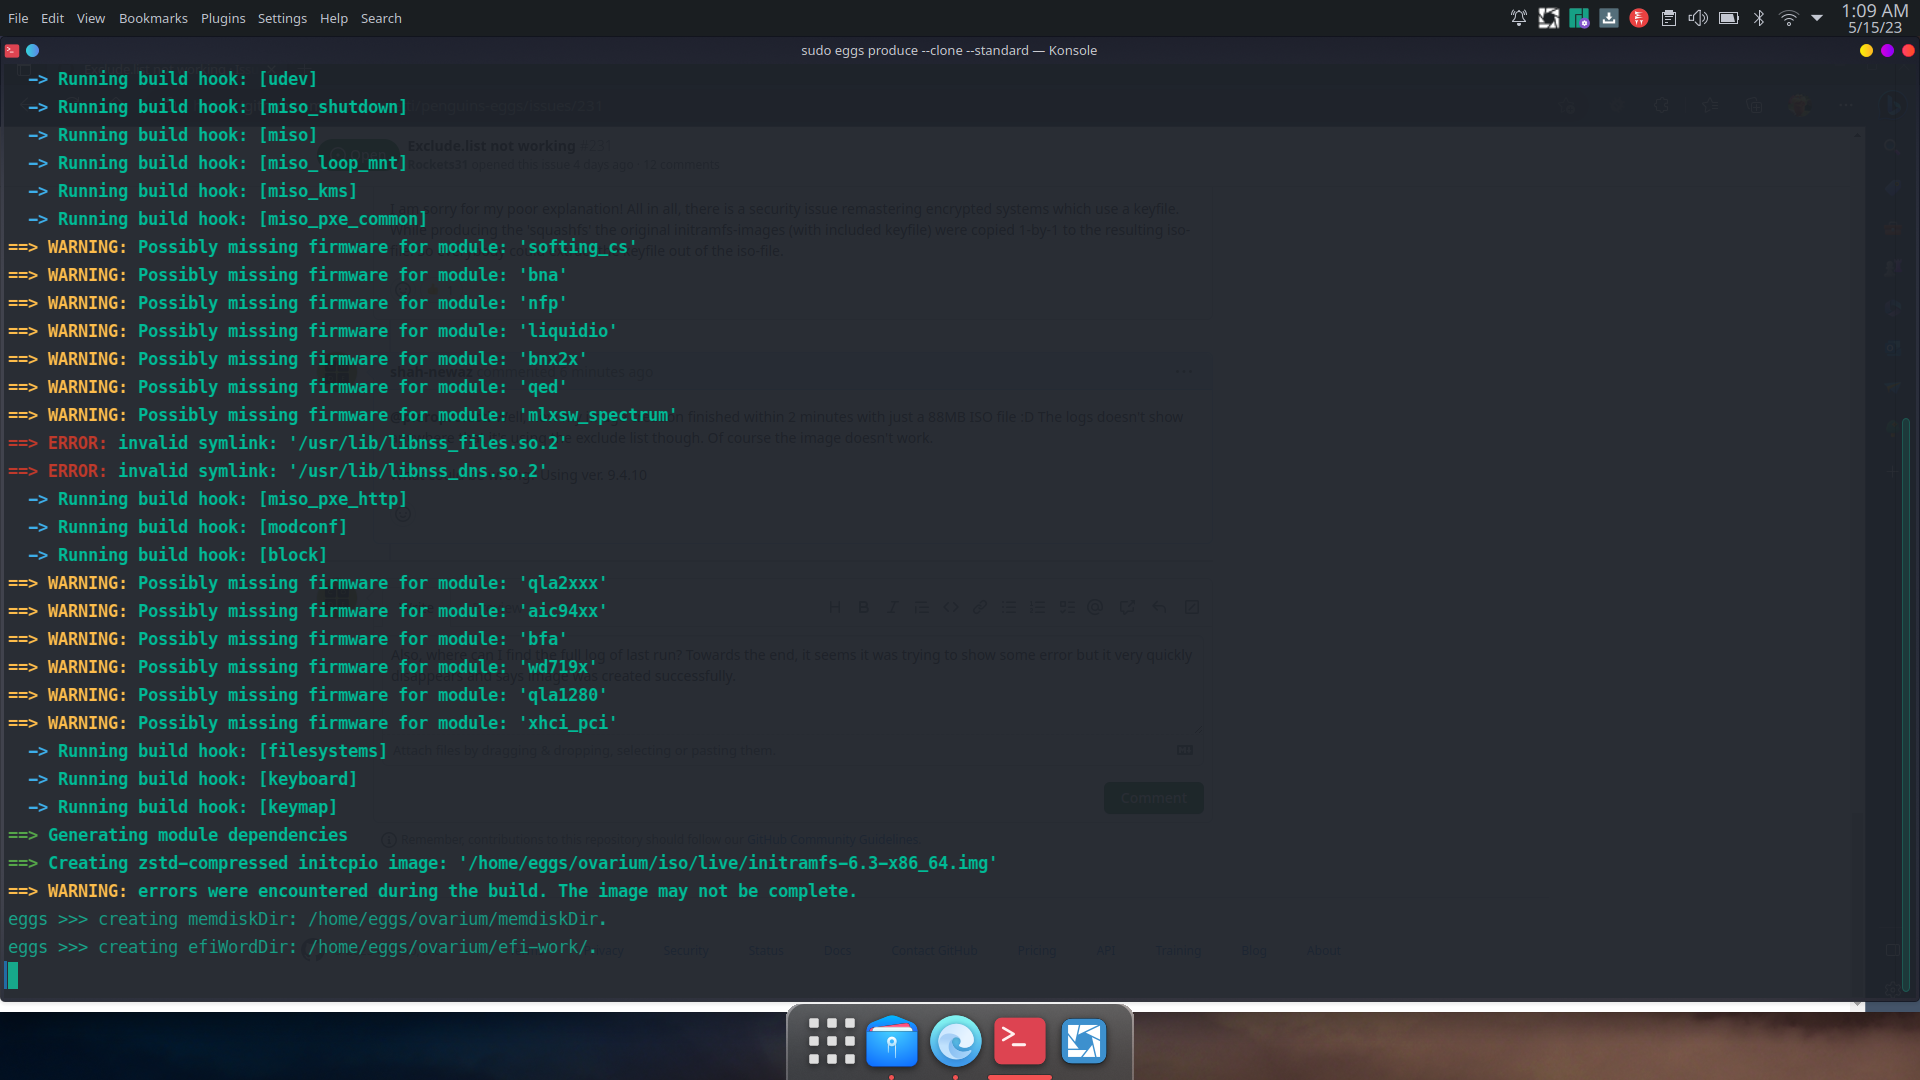The image size is (1920, 1080).
Task: Open the GitHub profile avatar menu
Action: tap(1798, 105)
